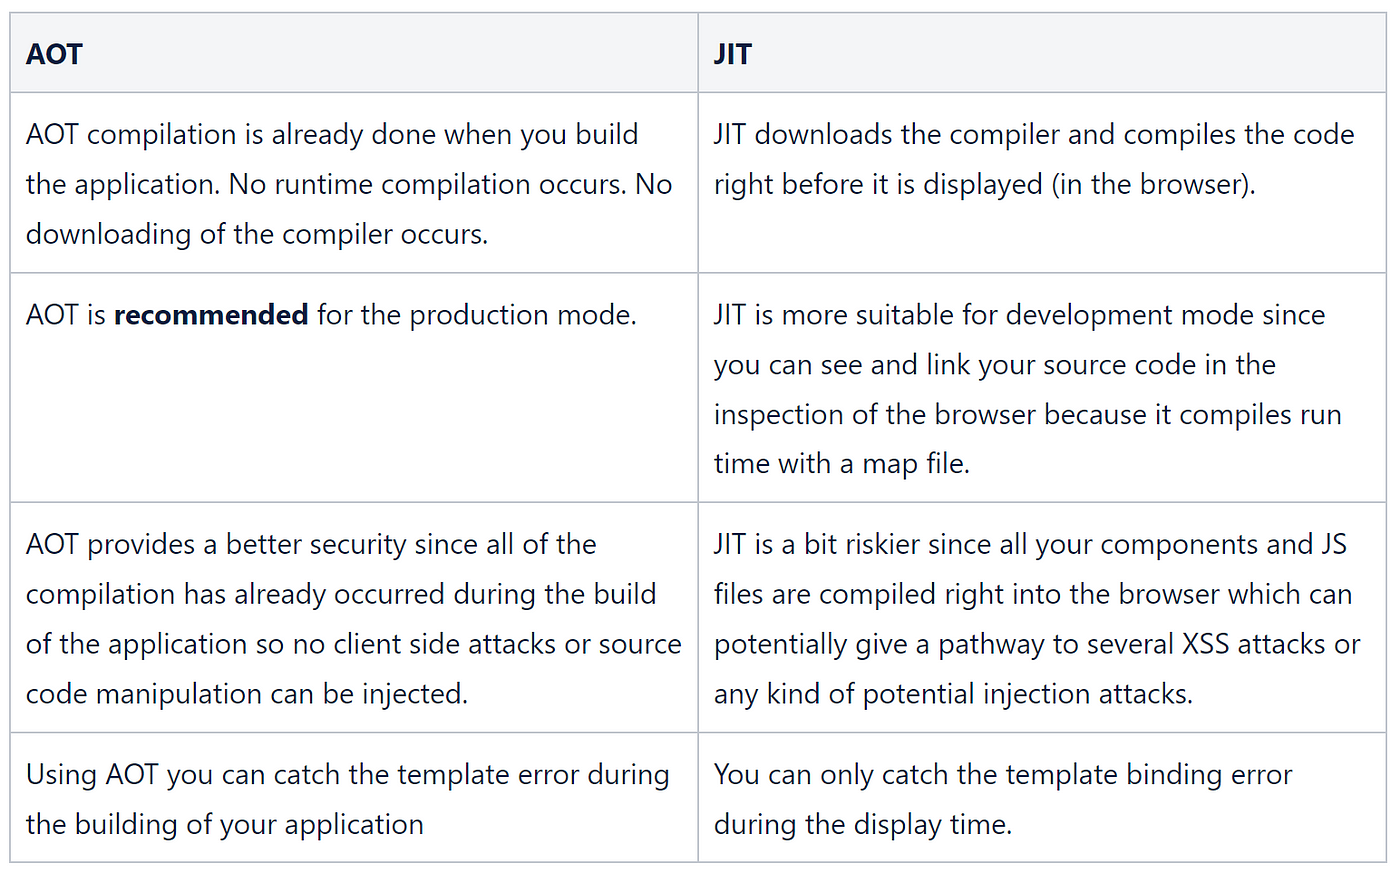Select the cell about AOT compilation already done
Viewport: 1400px width, 872px height.
click(x=354, y=183)
